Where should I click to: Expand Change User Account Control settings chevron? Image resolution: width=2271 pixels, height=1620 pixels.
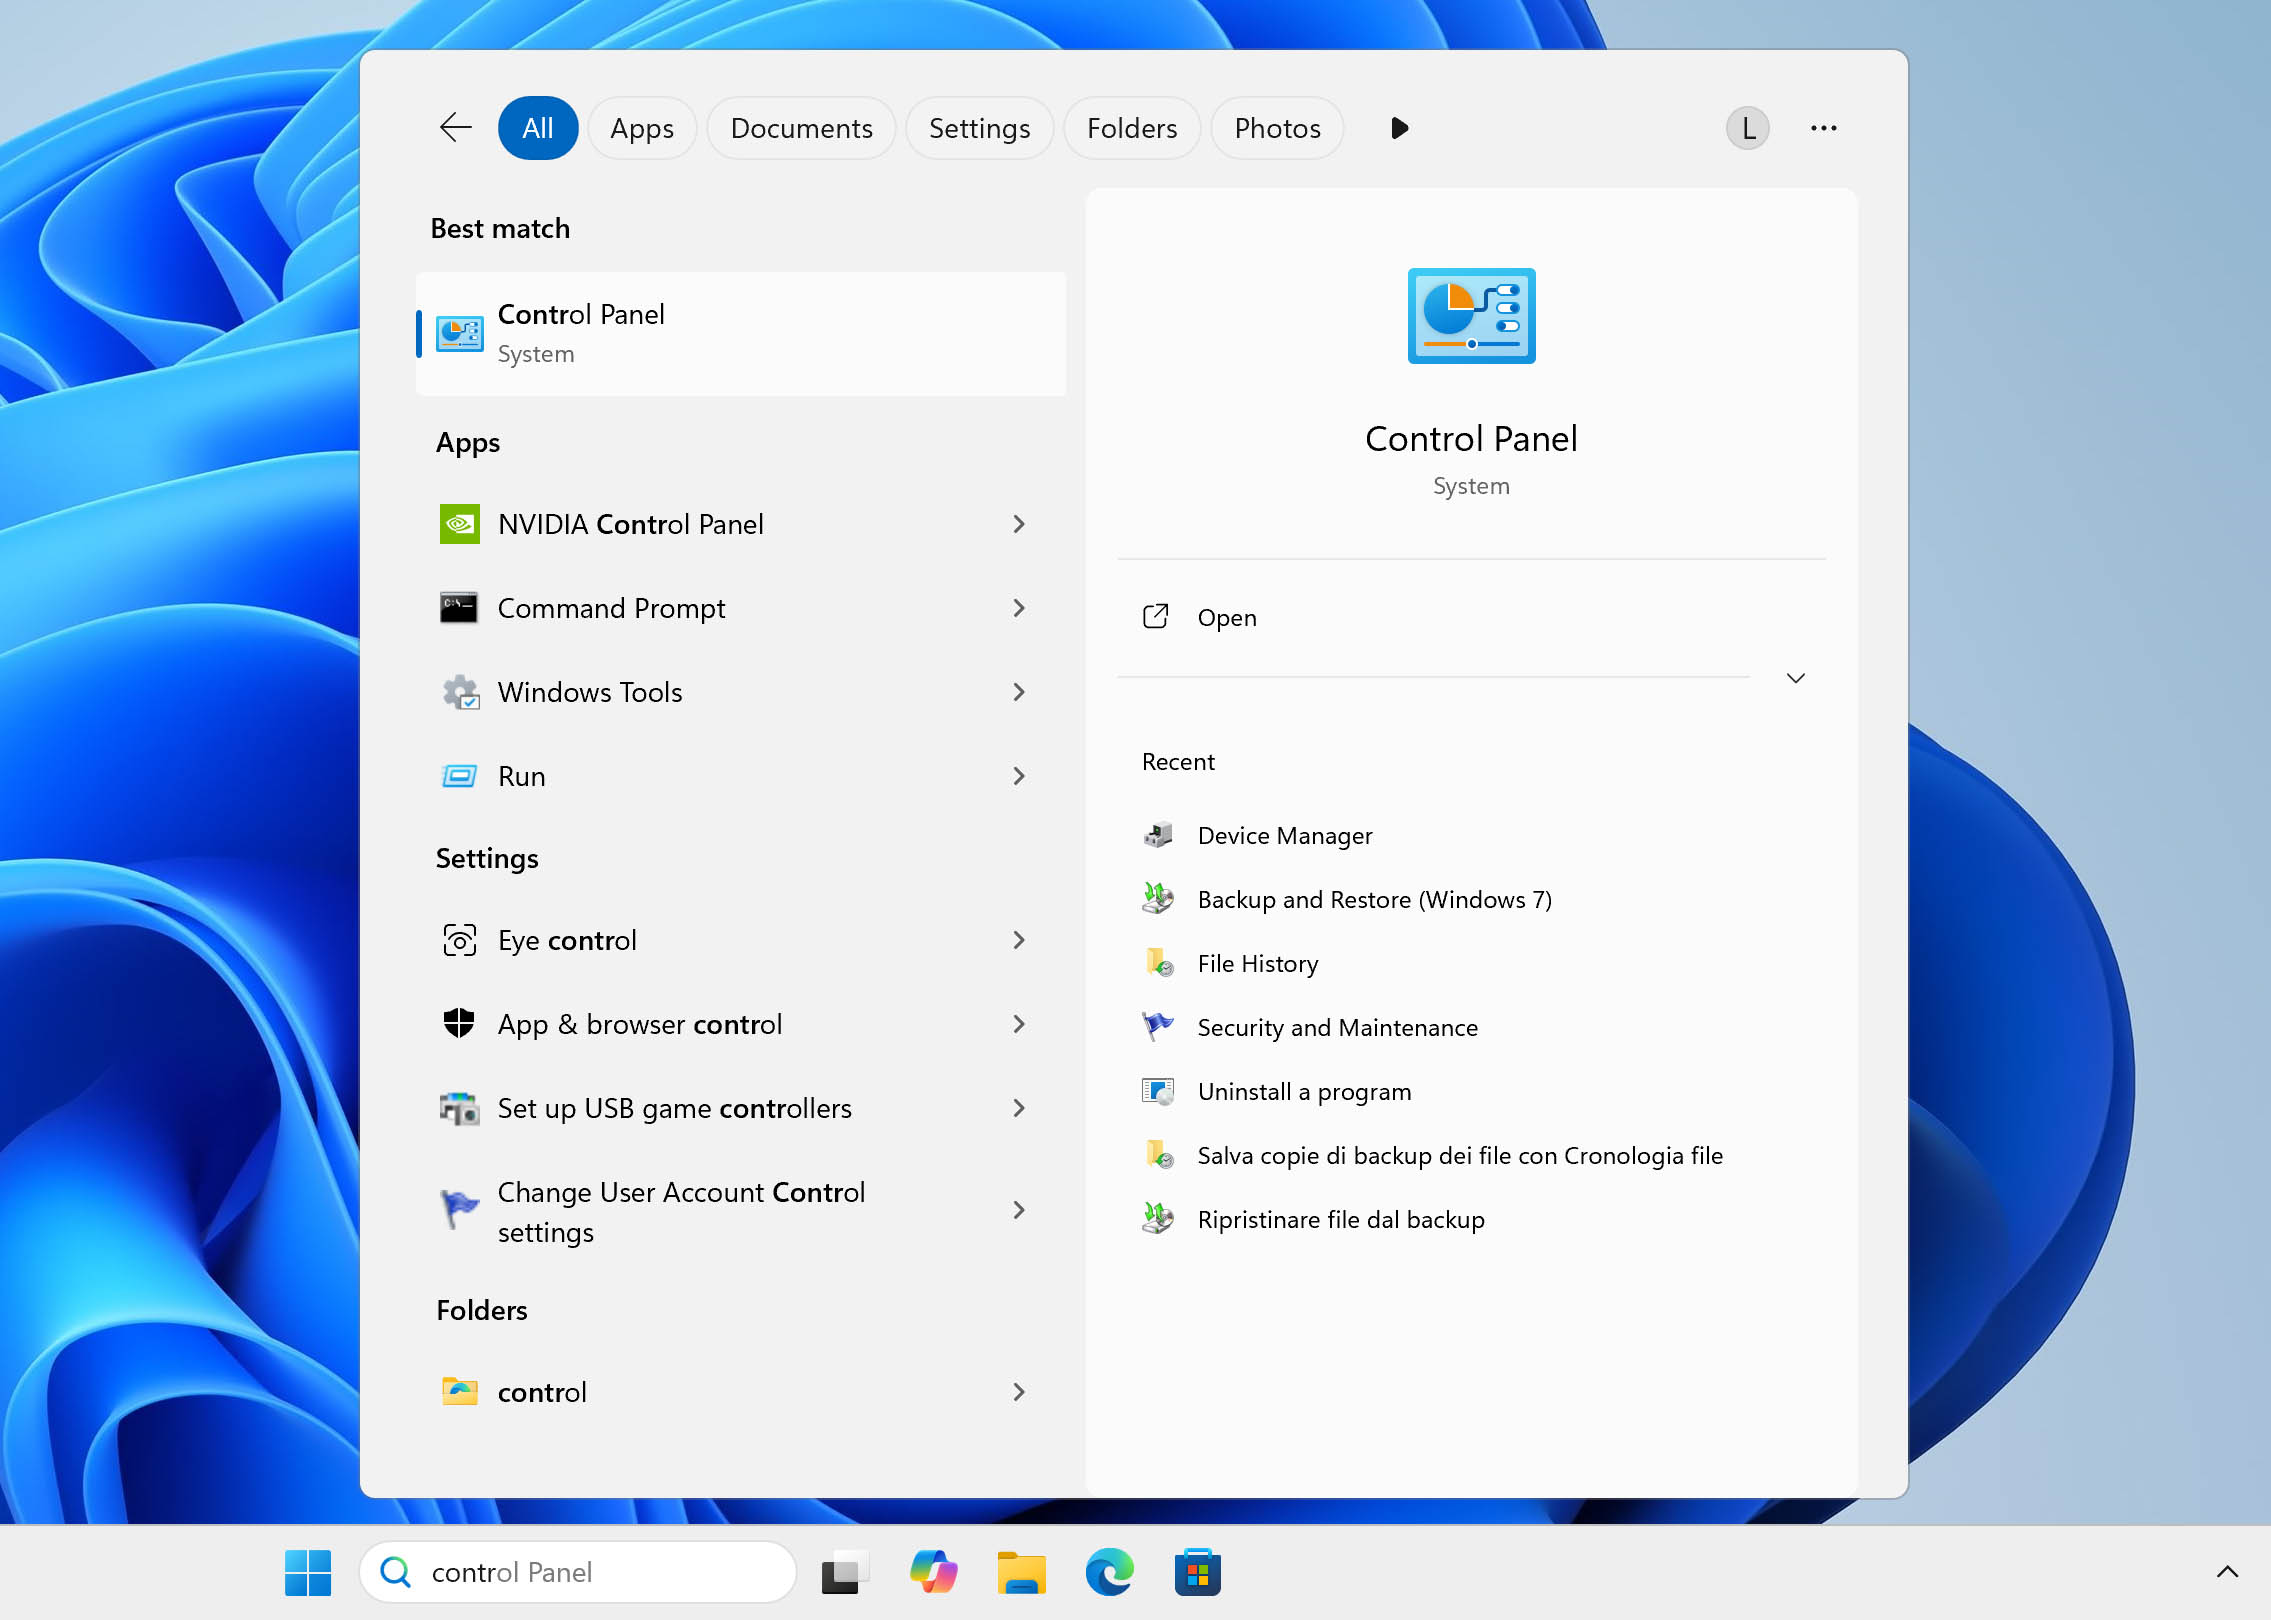click(1019, 1210)
